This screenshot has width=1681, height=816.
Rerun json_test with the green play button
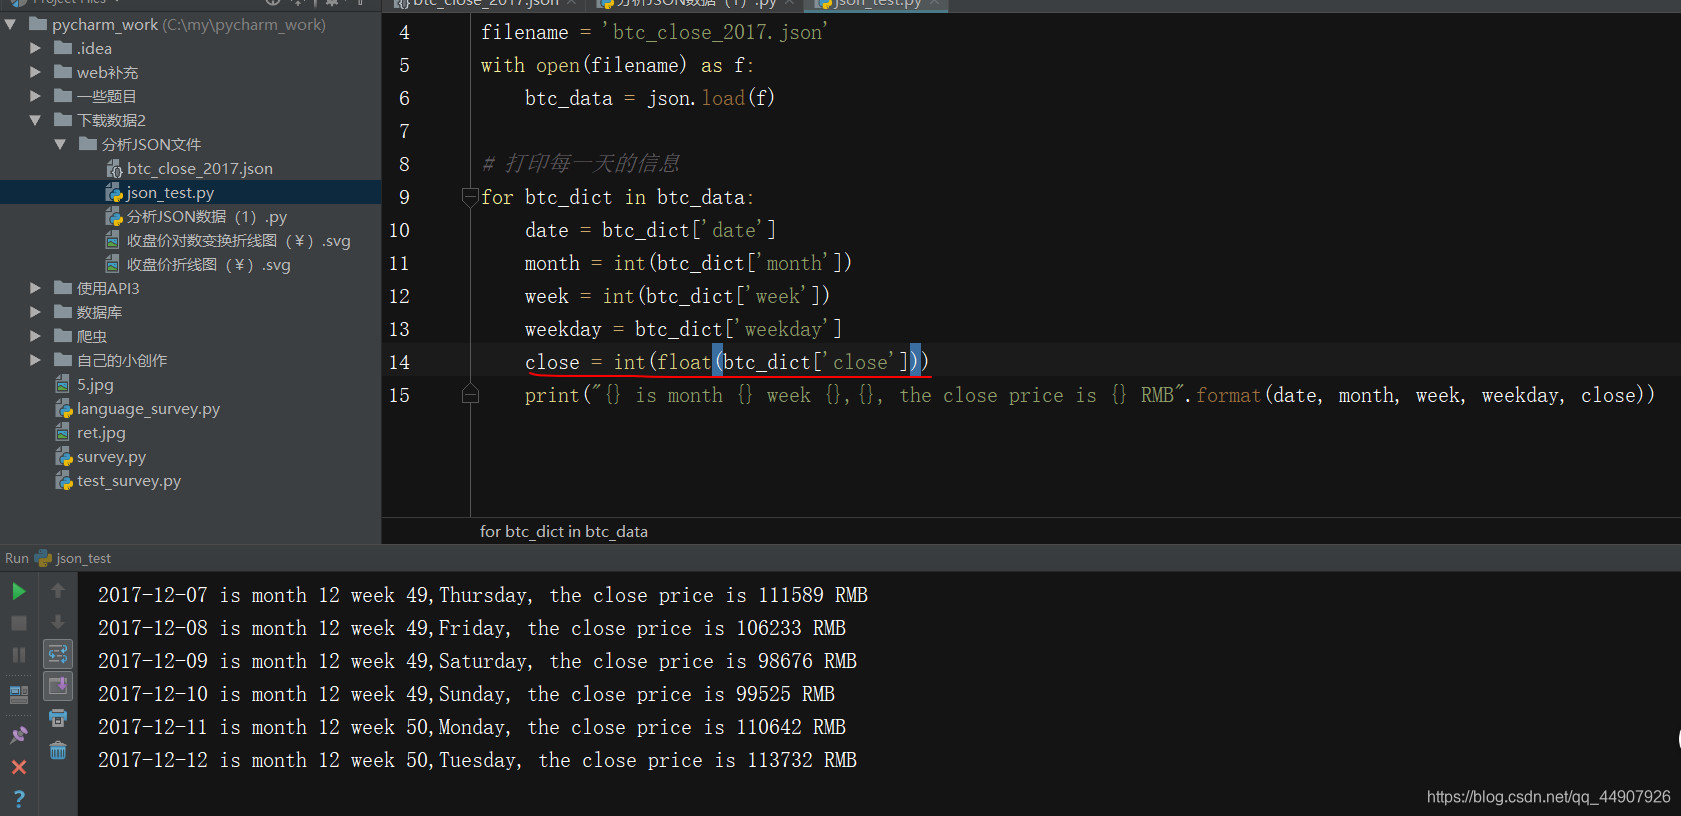point(18,591)
